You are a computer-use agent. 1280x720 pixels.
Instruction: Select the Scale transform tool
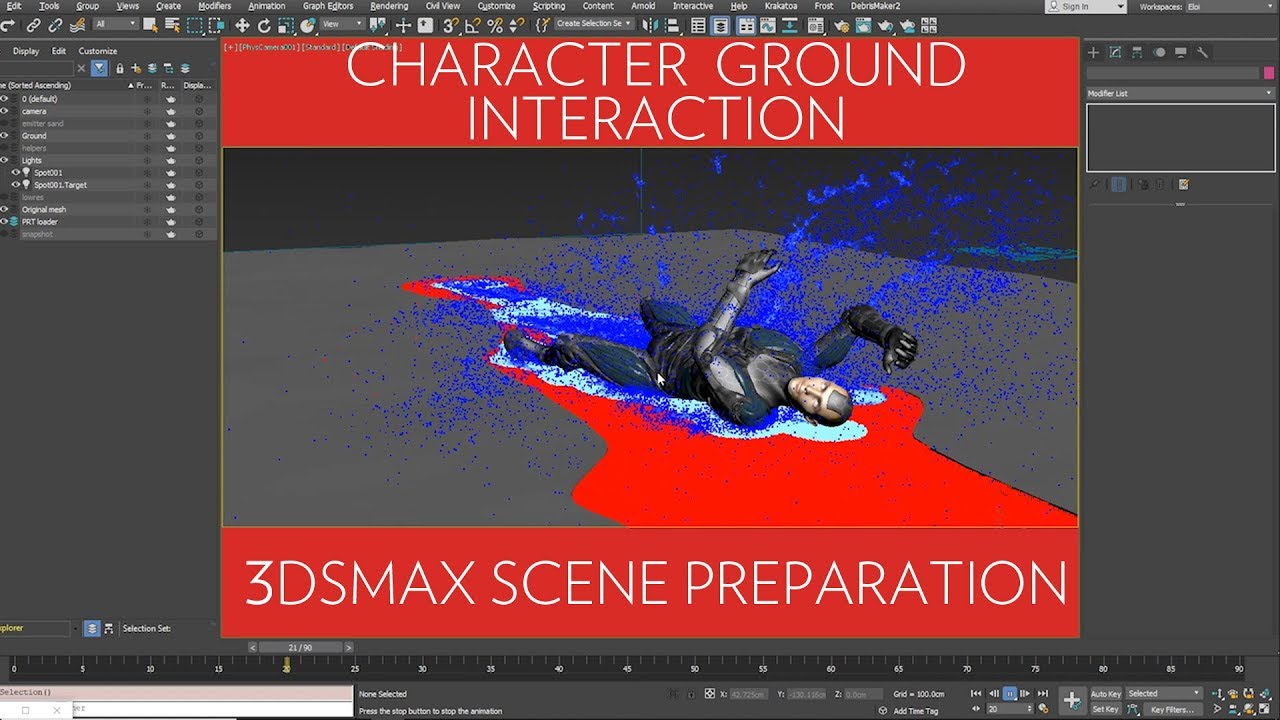click(x=286, y=25)
